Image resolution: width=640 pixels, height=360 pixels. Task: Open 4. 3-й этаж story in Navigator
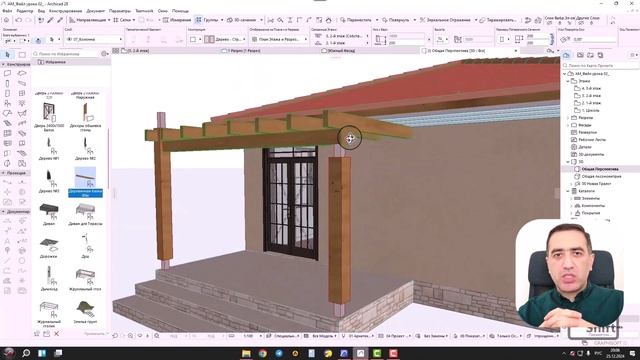(x=591, y=89)
